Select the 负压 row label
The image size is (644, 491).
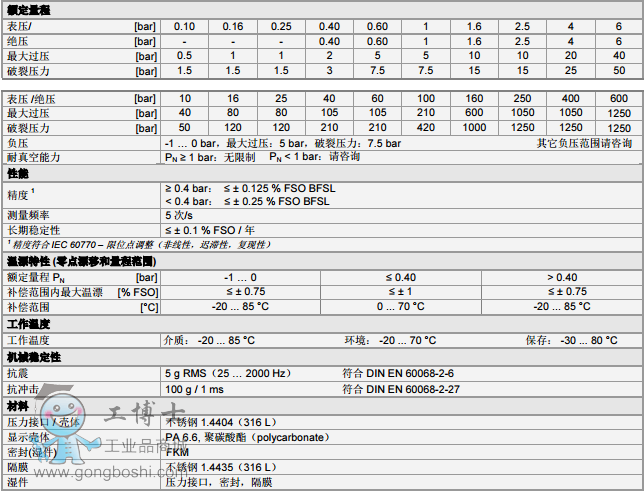(x=16, y=143)
